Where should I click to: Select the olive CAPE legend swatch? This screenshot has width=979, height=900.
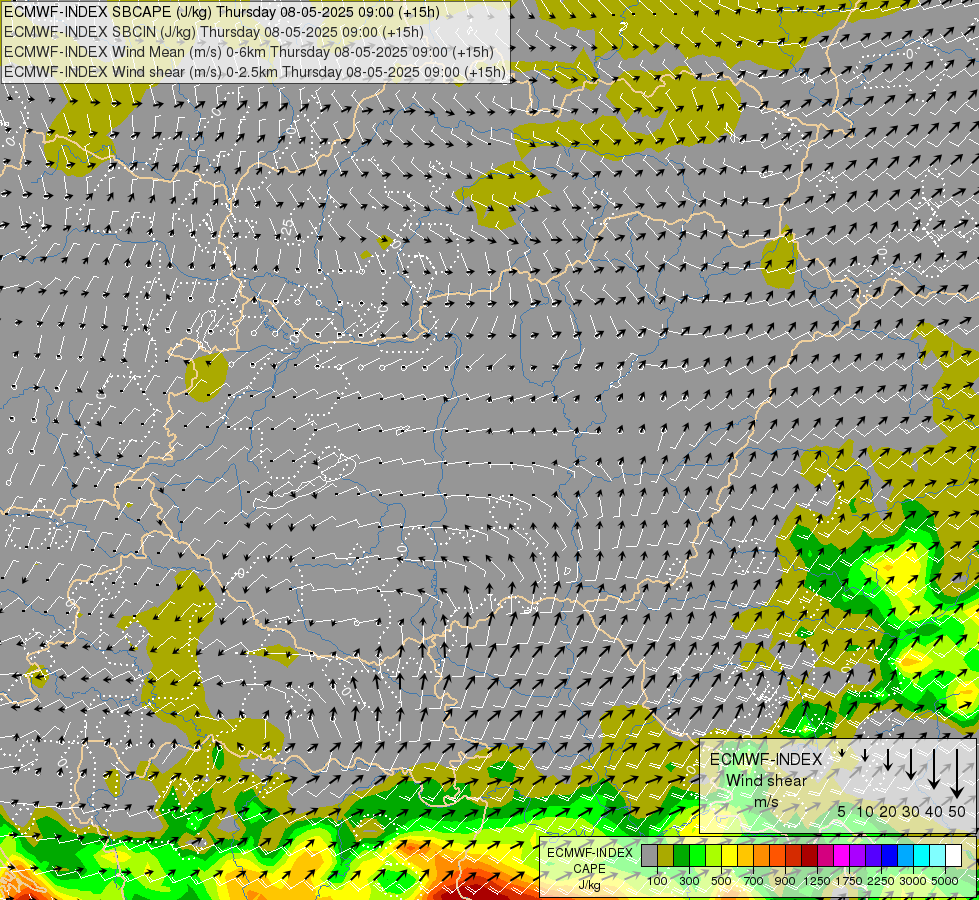pyautogui.click(x=666, y=856)
